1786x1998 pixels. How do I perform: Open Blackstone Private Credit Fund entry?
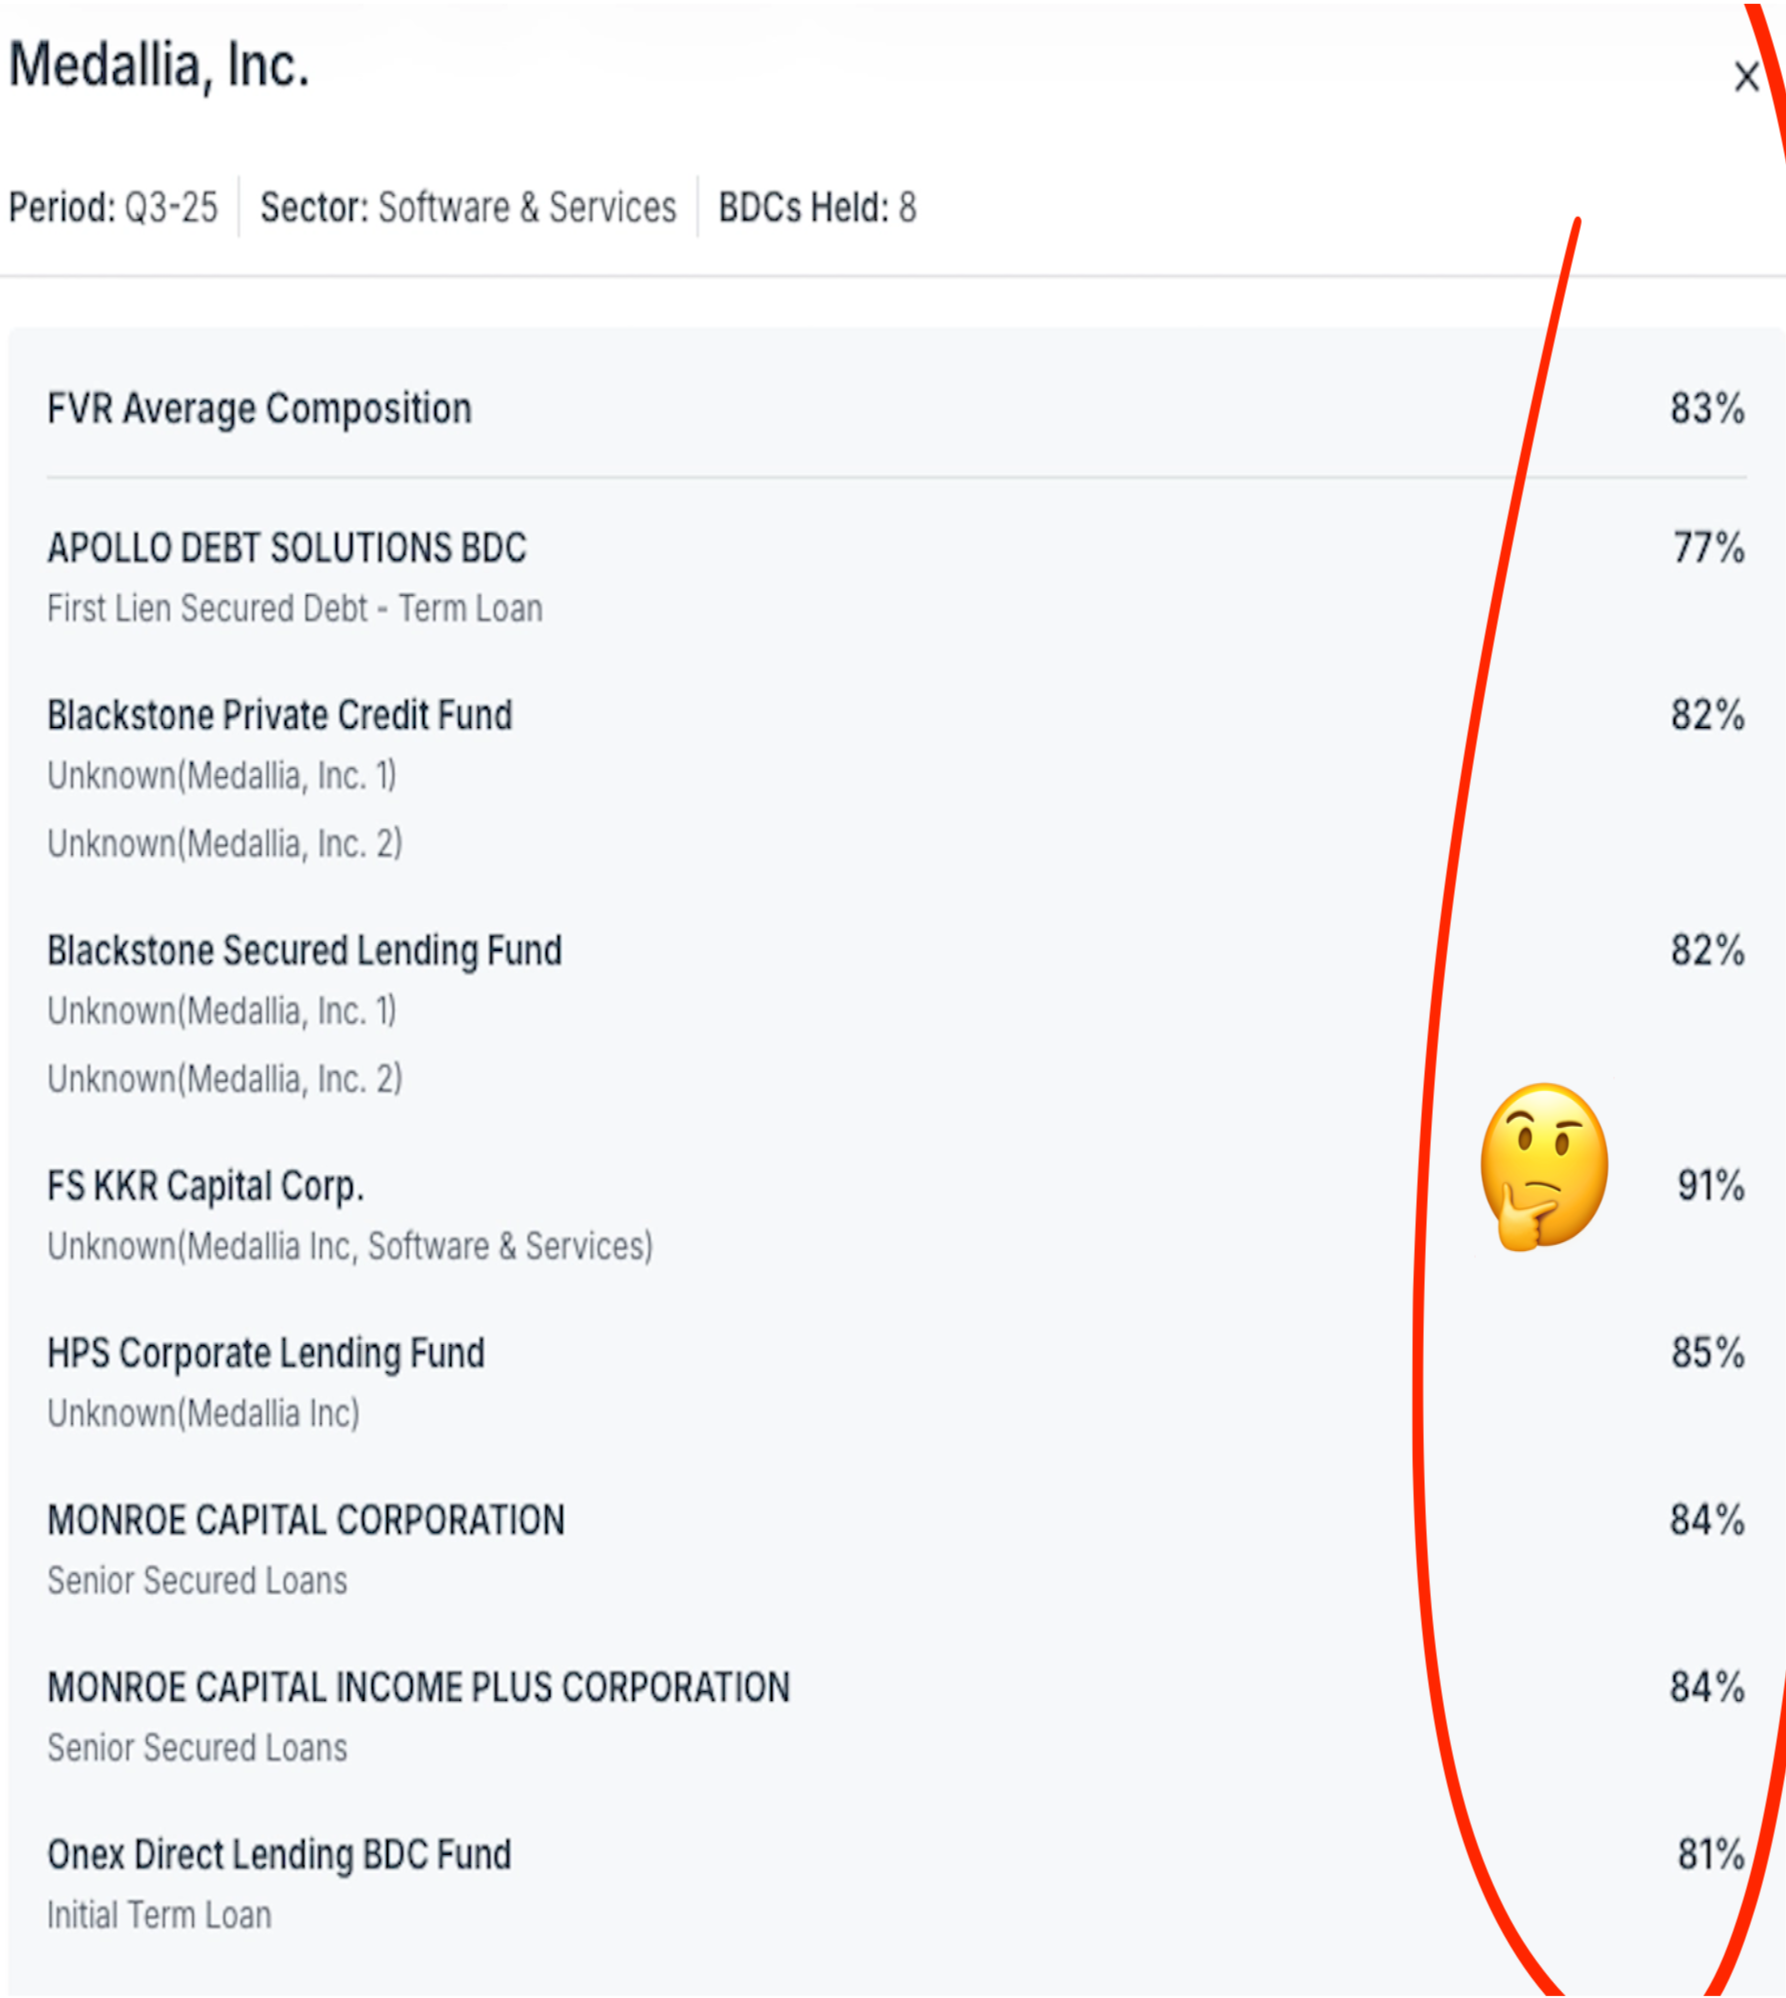(x=280, y=716)
